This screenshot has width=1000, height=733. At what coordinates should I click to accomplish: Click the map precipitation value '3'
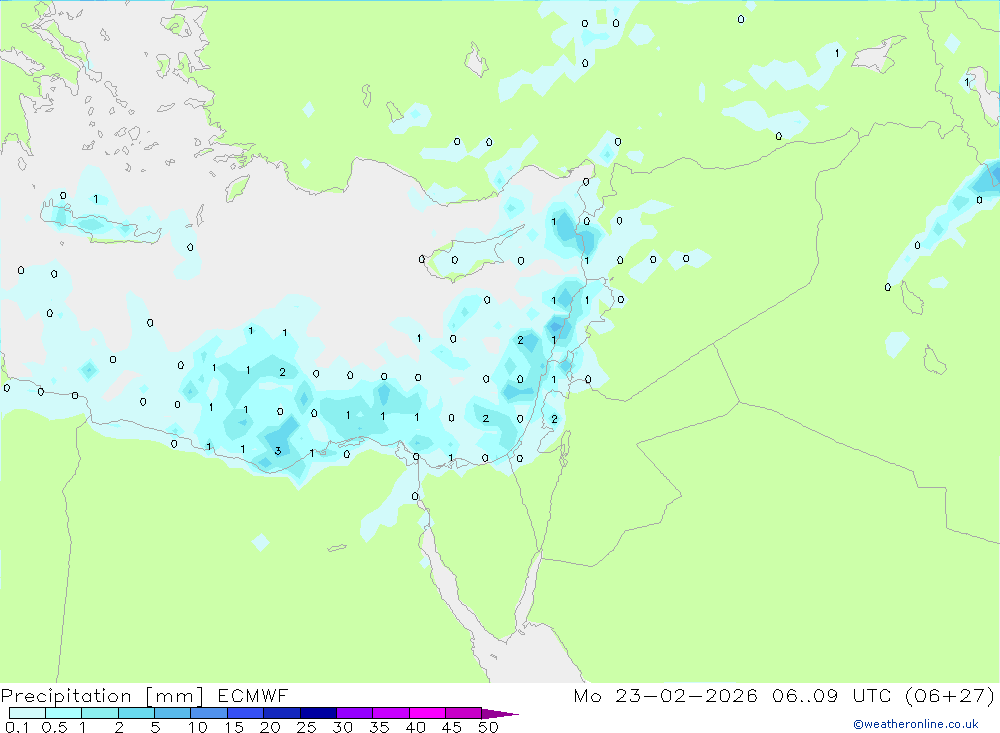(277, 451)
